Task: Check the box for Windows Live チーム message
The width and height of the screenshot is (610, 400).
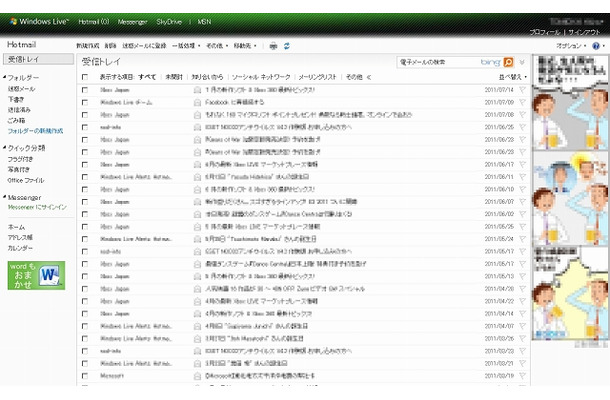Action: 85,102
